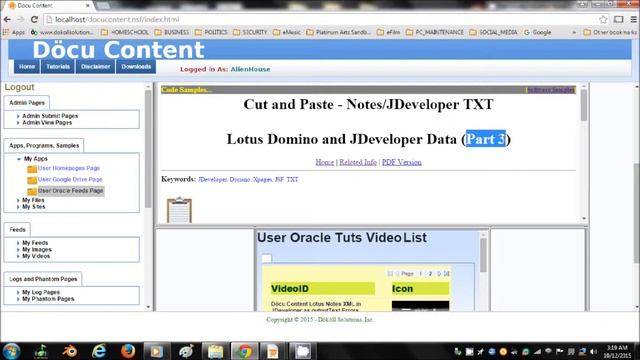Open User Google Drive Page link
Screen dimensions: 640x360
70,179
